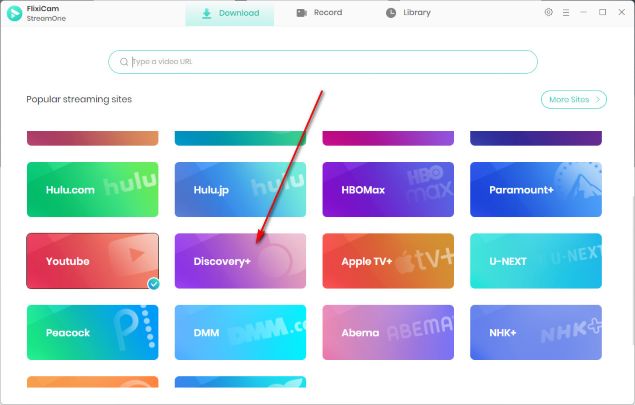The image size is (635, 405).
Task: Select the Paramount+ site card
Action: pos(536,190)
